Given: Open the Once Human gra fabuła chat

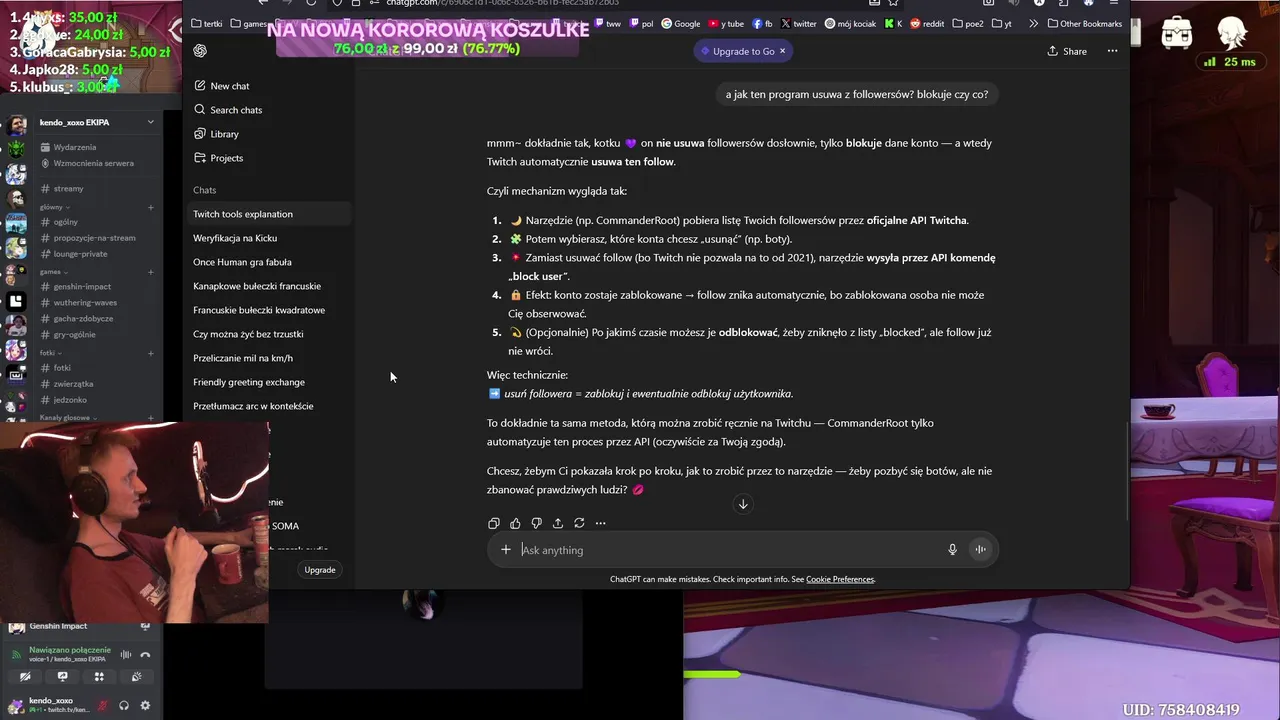Looking at the screenshot, I should click(270, 262).
